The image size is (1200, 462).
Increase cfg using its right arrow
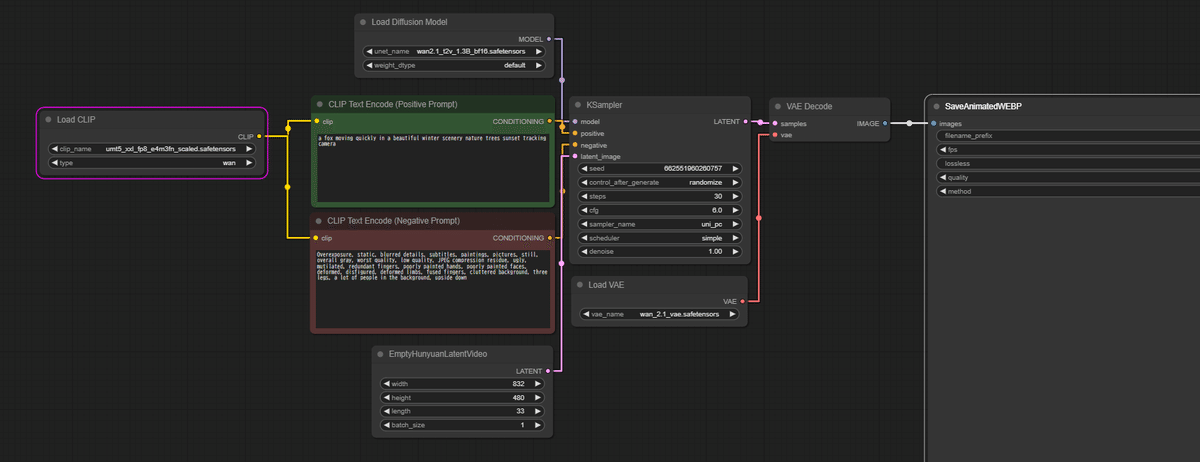point(735,211)
